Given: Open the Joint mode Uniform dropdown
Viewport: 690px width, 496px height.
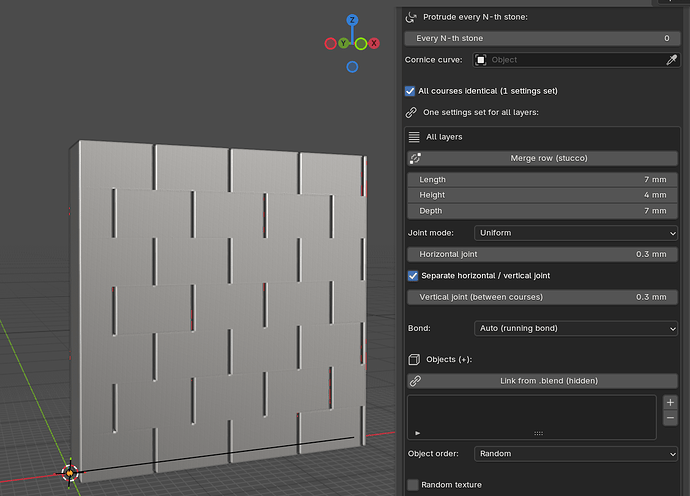Looking at the screenshot, I should pos(576,233).
